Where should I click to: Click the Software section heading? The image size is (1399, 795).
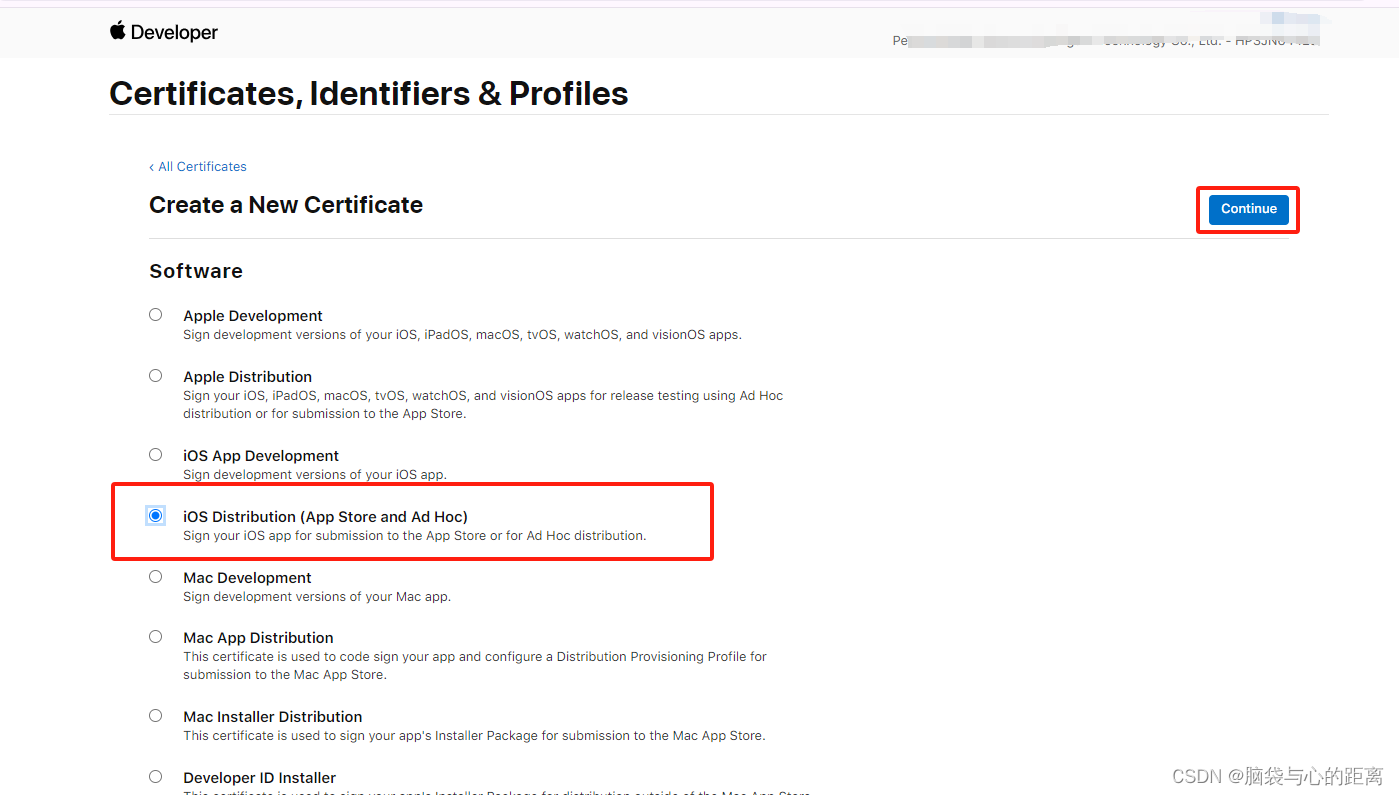[x=196, y=271]
